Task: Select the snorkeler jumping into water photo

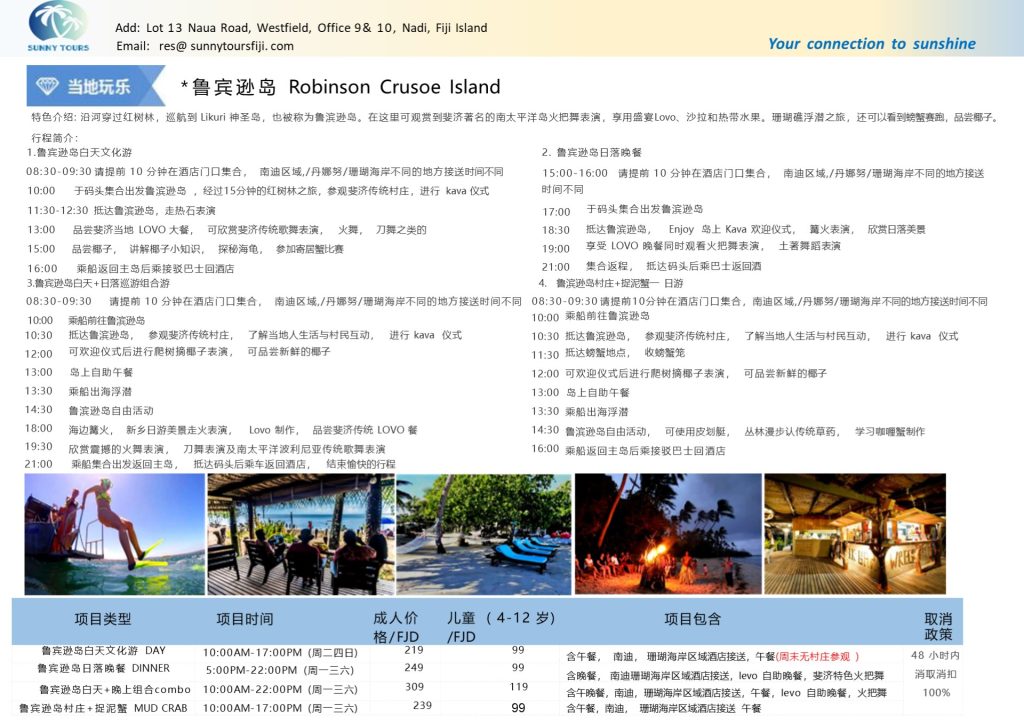Action: click(114, 534)
